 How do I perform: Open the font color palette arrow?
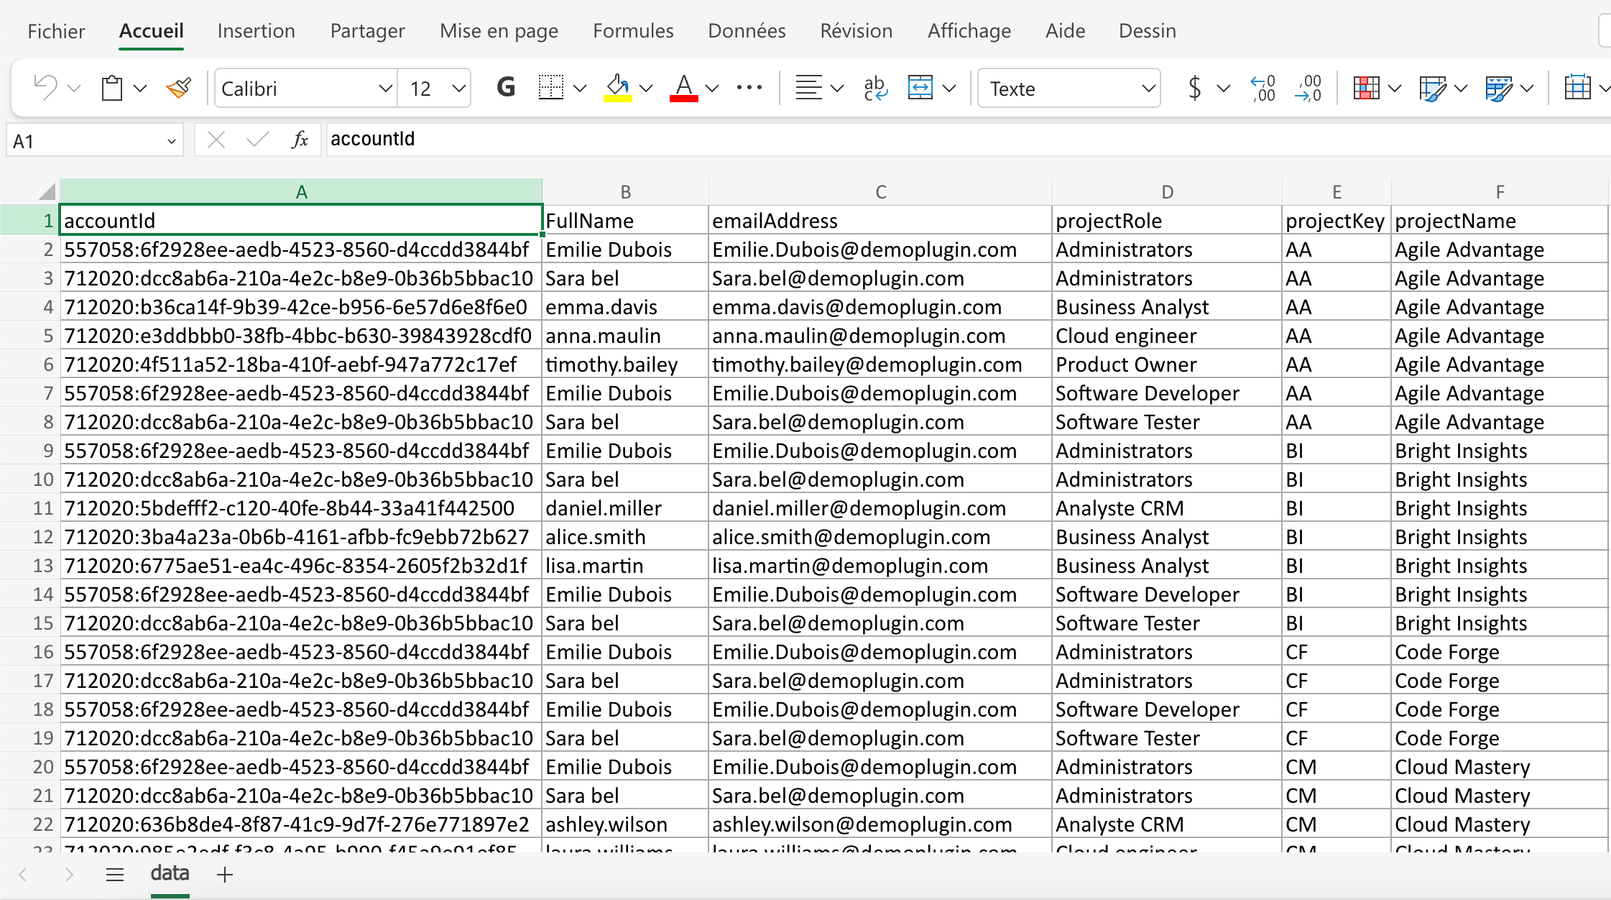tap(712, 89)
